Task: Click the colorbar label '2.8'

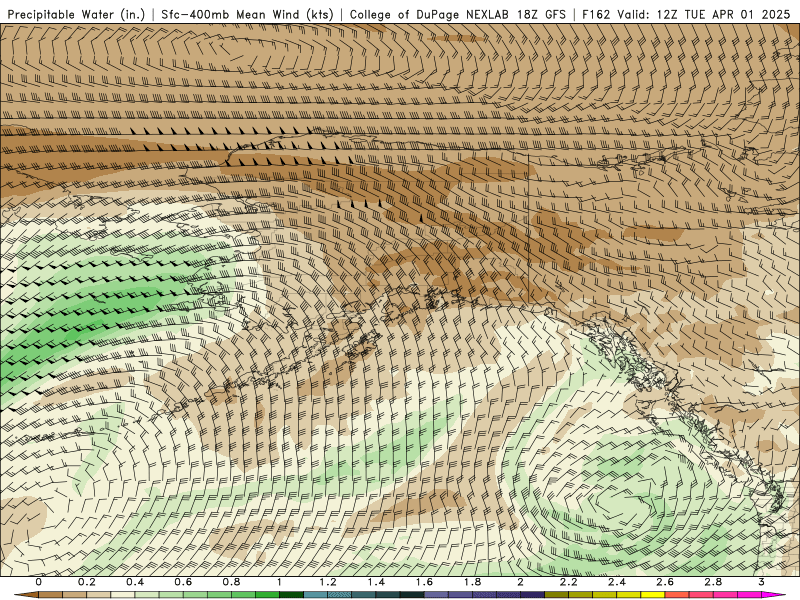Action: coord(713,582)
